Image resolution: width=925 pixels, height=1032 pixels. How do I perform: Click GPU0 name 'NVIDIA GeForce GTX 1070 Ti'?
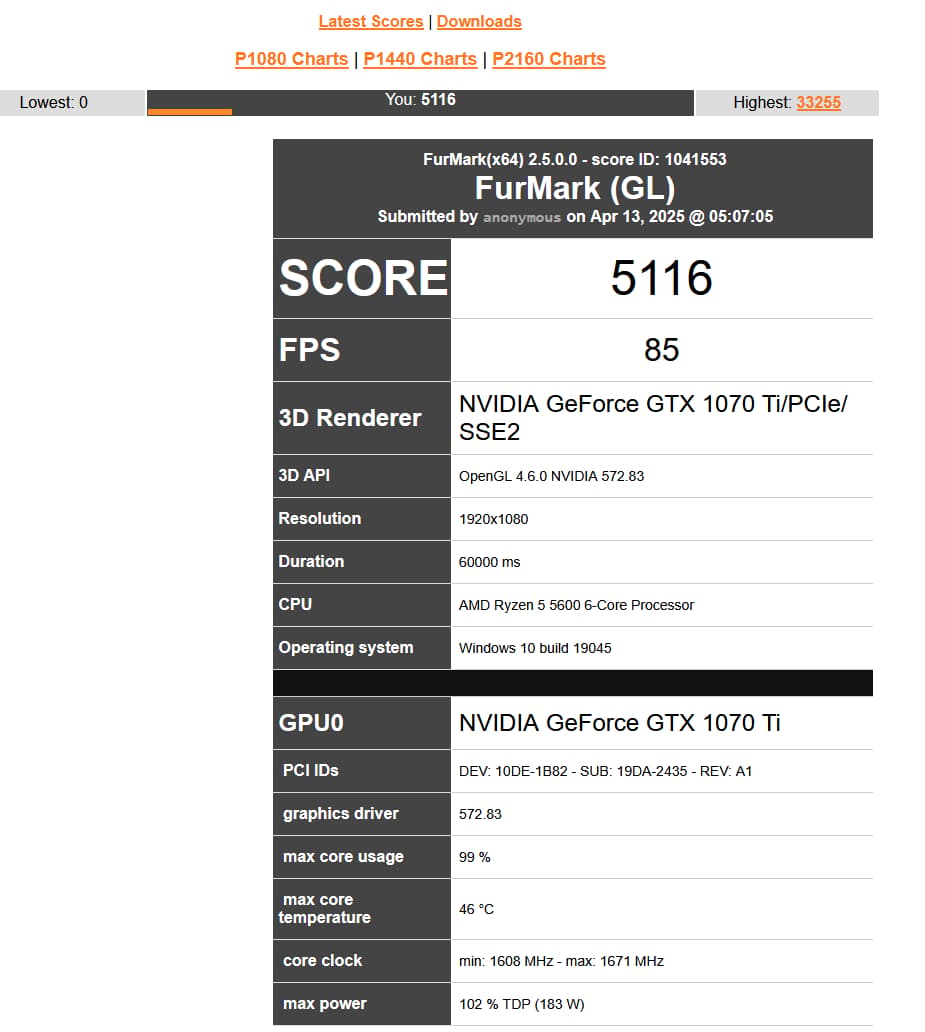(x=620, y=723)
